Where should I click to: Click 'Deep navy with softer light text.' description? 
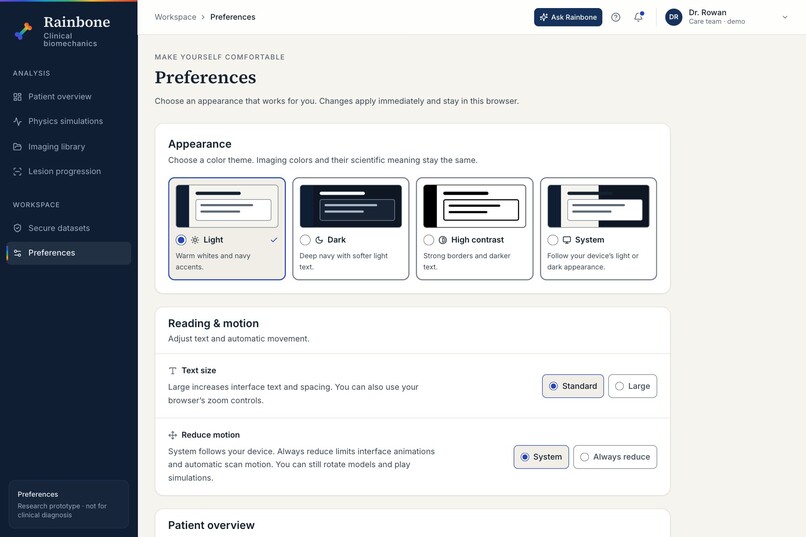pyautogui.click(x=343, y=261)
